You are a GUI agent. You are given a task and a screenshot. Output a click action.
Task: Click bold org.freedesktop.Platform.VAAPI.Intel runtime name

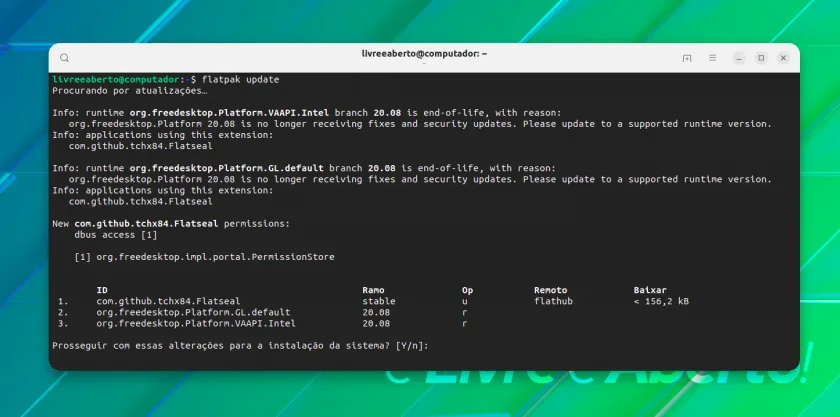tap(229, 113)
